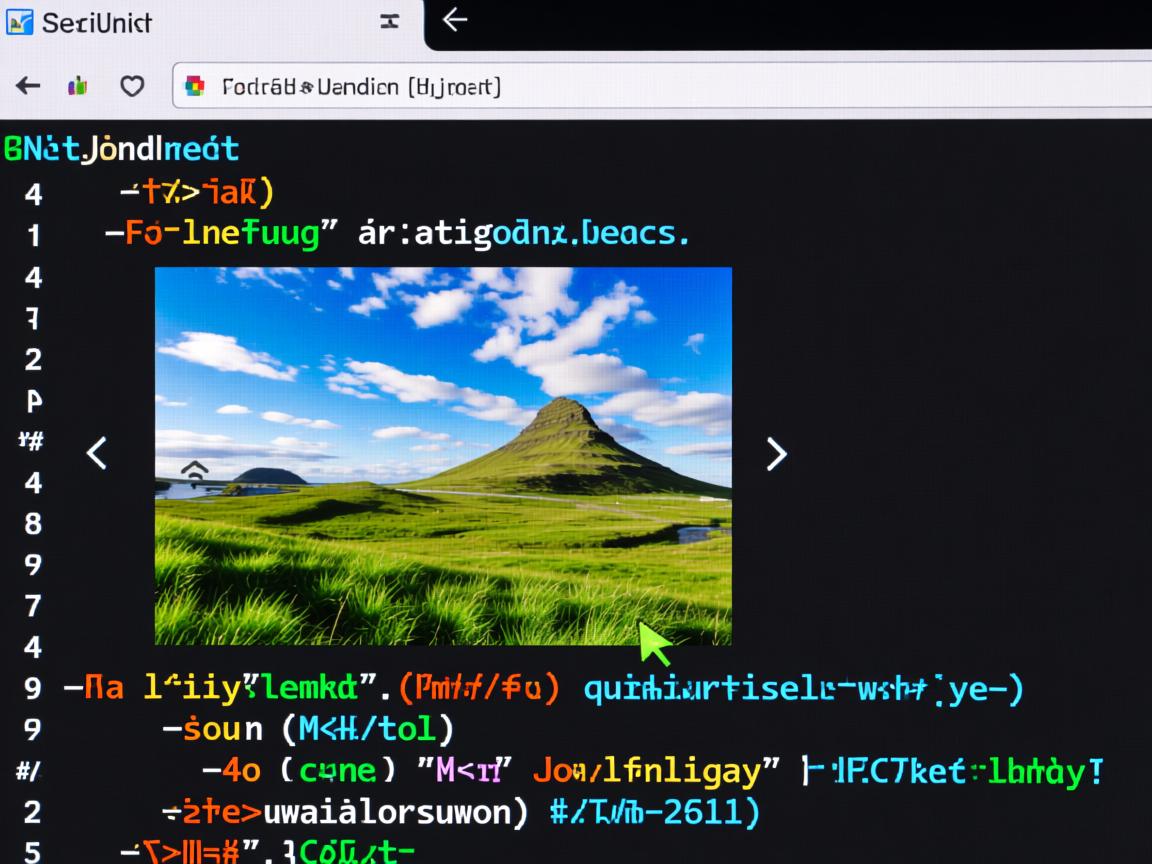Click the white ár:atigodnx.beacs text
Viewport: 1152px width, 864px height.
tap(523, 234)
